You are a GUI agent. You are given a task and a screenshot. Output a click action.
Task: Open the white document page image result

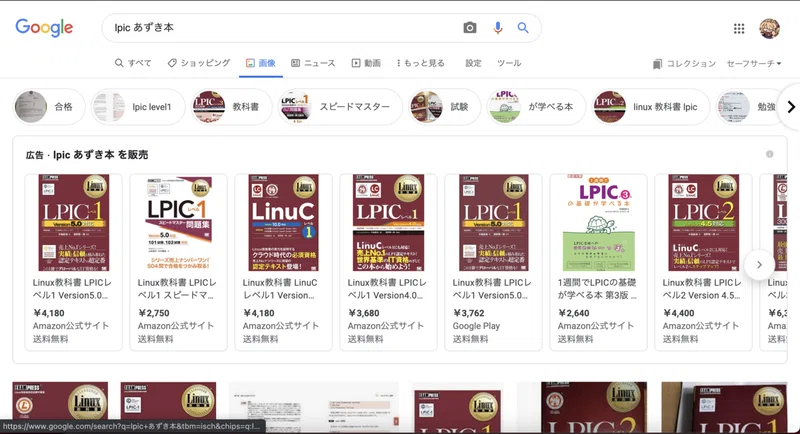pyautogui.click(x=314, y=407)
